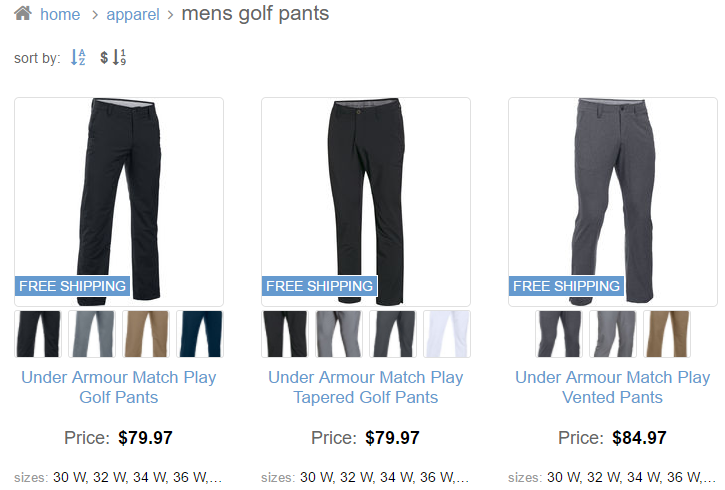Click the home icon in breadcrumb

click(23, 13)
